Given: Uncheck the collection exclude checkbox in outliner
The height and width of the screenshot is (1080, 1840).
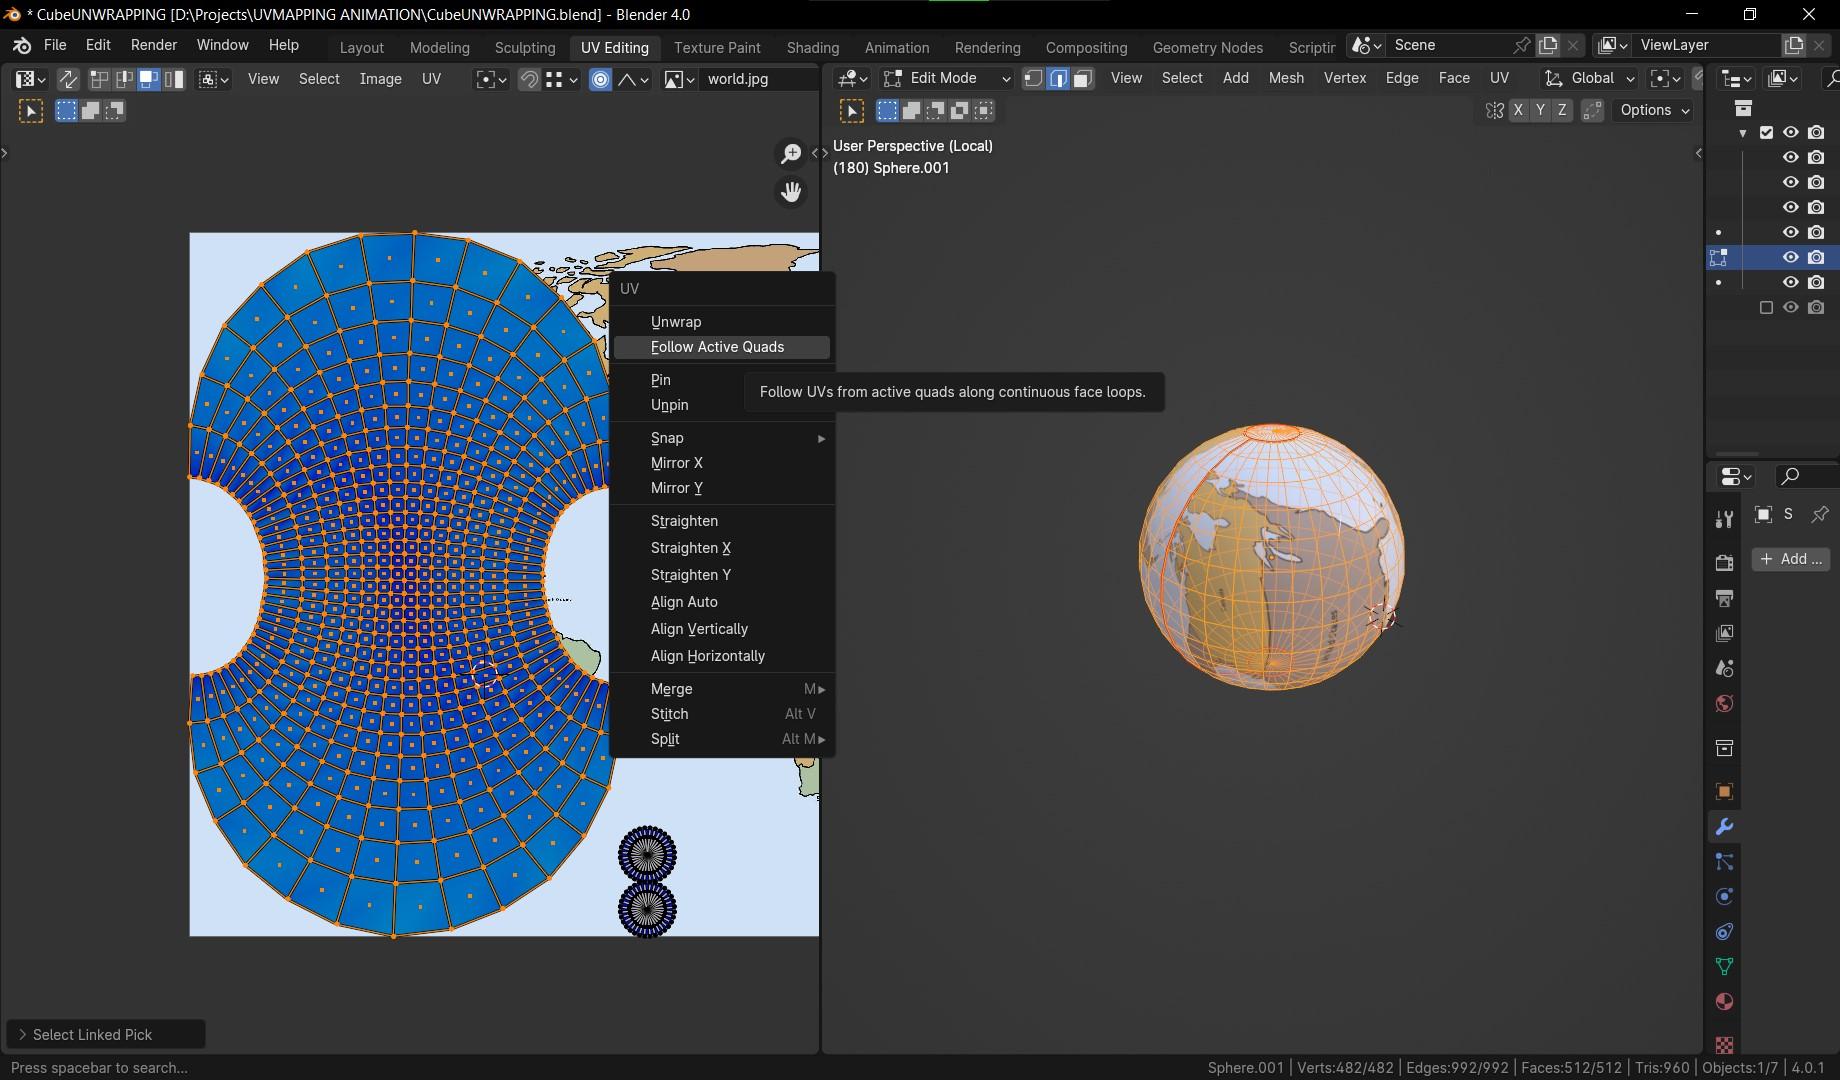Looking at the screenshot, I should (1766, 132).
